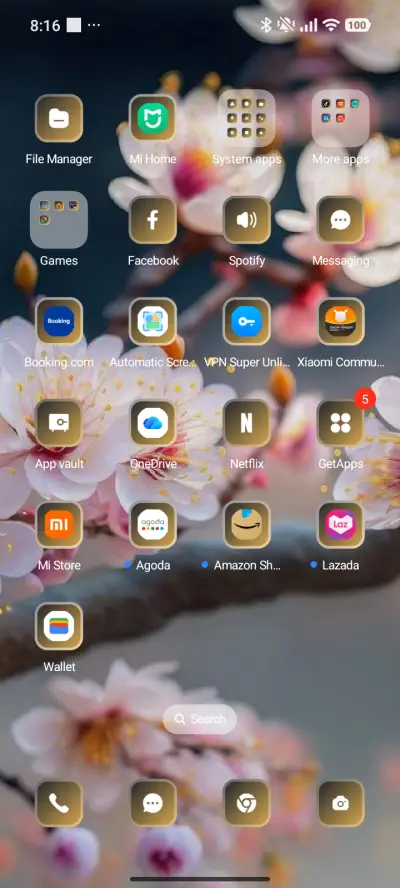400x888 pixels.
Task: Open the Spotify app
Action: 246,220
